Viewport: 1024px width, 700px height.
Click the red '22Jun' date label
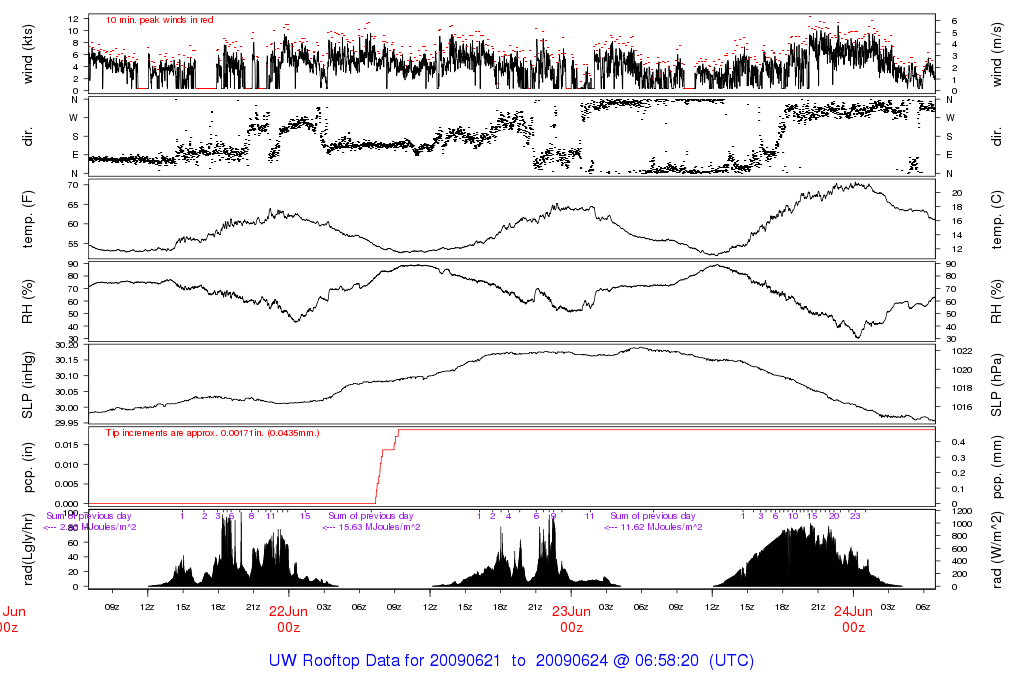coord(288,612)
